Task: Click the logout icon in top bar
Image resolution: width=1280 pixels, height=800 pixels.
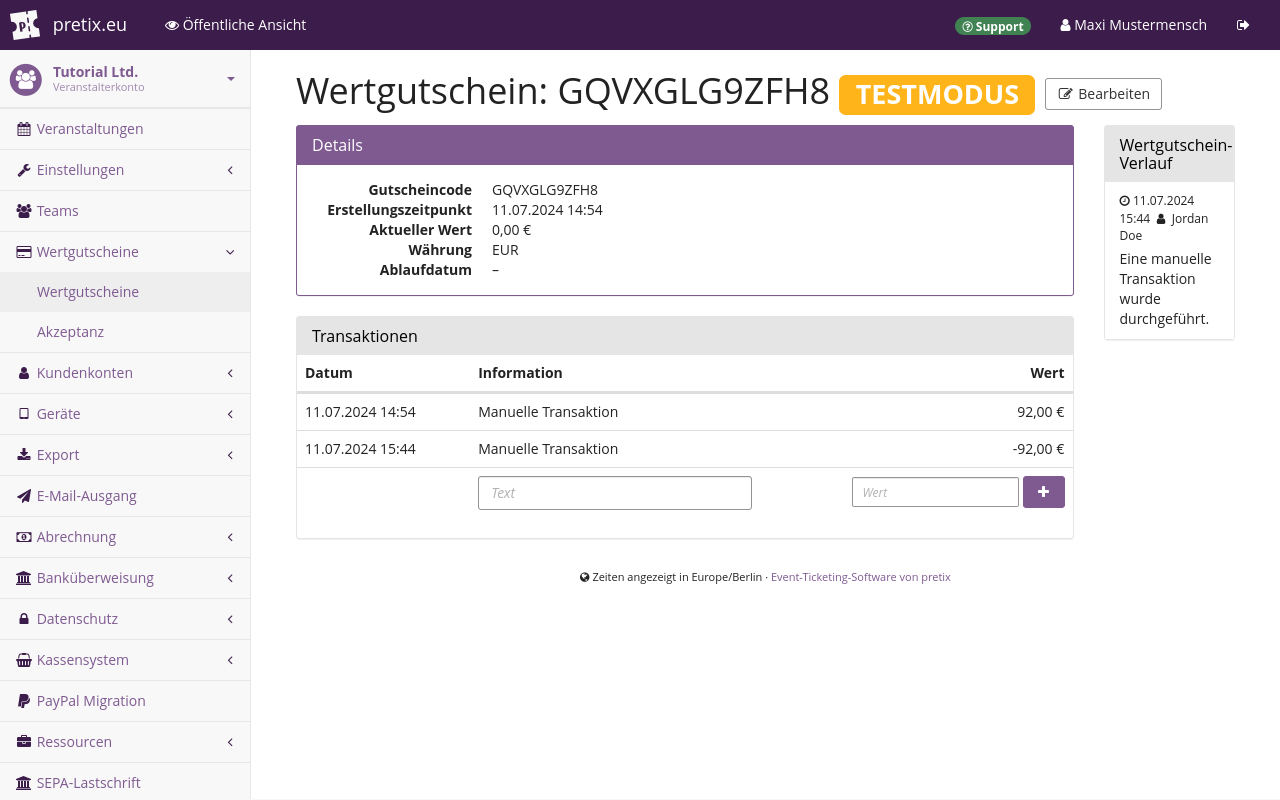Action: point(1243,25)
